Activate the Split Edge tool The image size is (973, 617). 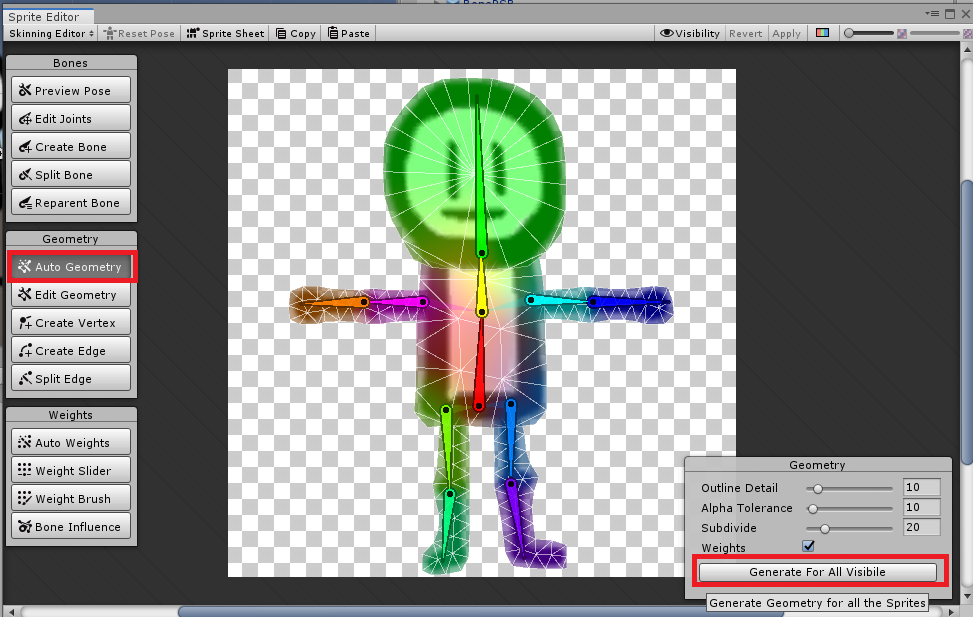coord(71,378)
